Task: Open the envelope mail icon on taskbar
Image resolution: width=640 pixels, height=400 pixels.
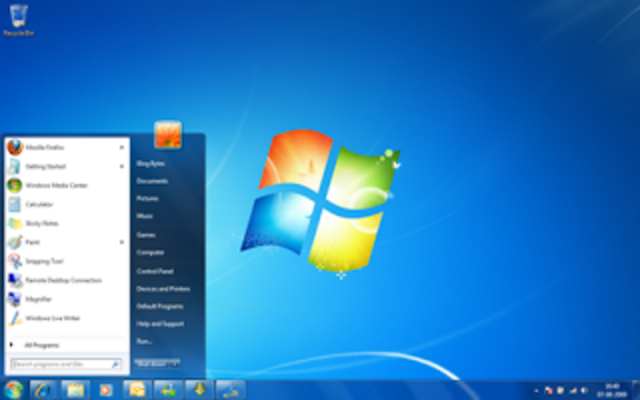Action: coord(137,390)
